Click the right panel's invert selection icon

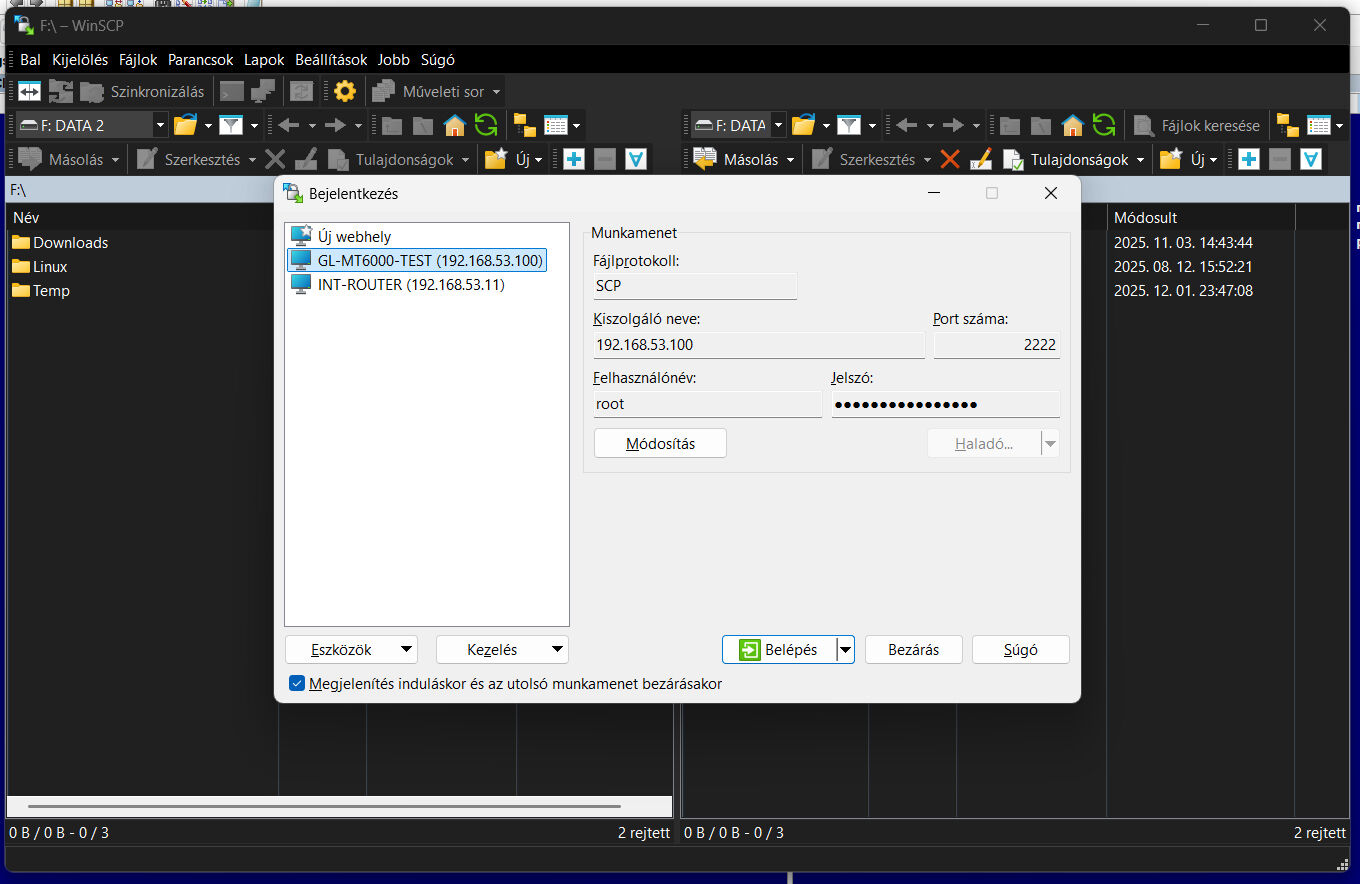[1311, 160]
